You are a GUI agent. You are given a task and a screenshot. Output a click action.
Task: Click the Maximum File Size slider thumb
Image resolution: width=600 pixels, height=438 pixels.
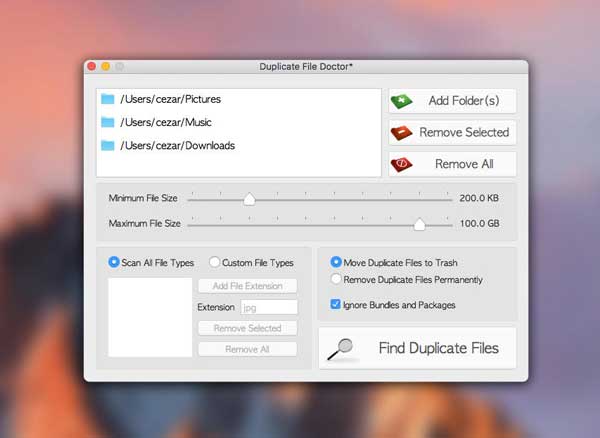[x=419, y=224]
